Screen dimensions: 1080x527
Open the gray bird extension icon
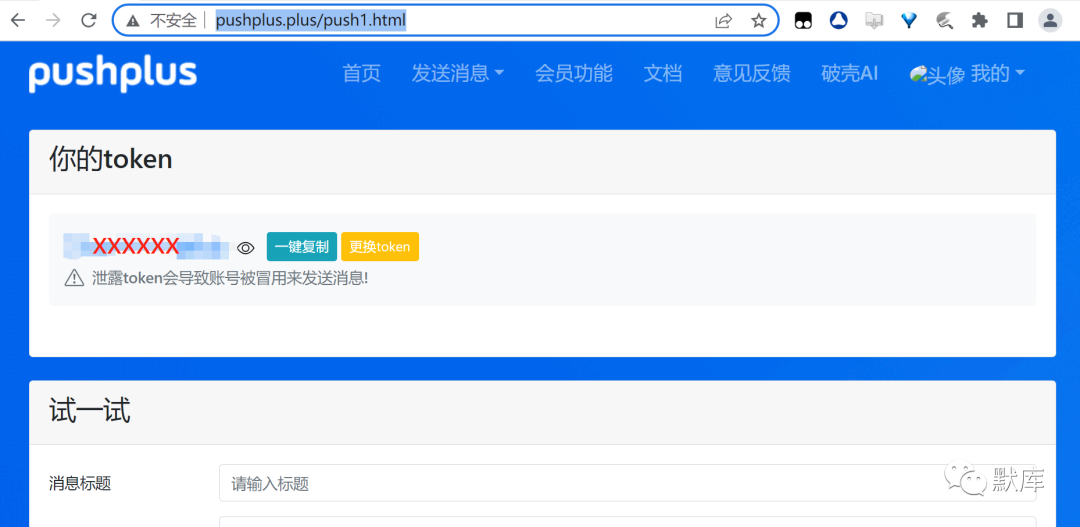point(944,21)
